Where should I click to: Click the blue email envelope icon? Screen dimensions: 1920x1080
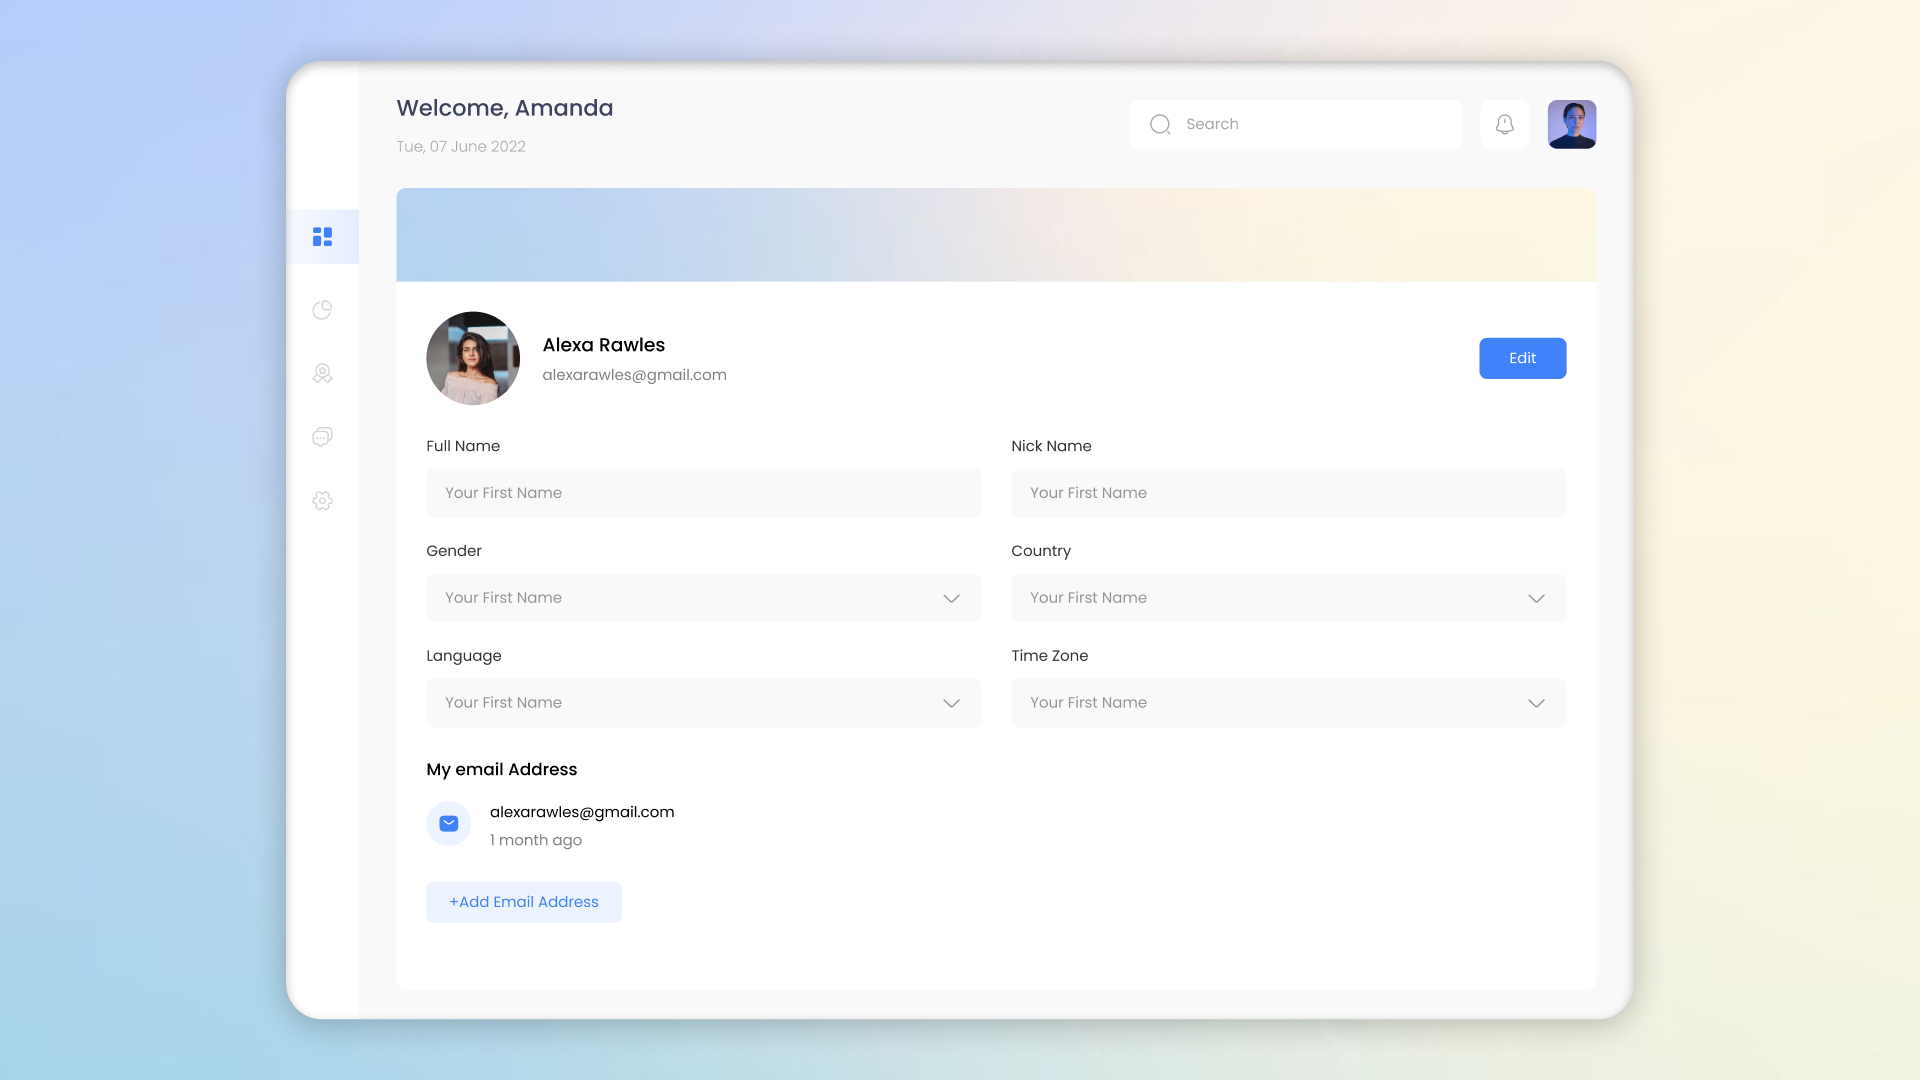[449, 823]
